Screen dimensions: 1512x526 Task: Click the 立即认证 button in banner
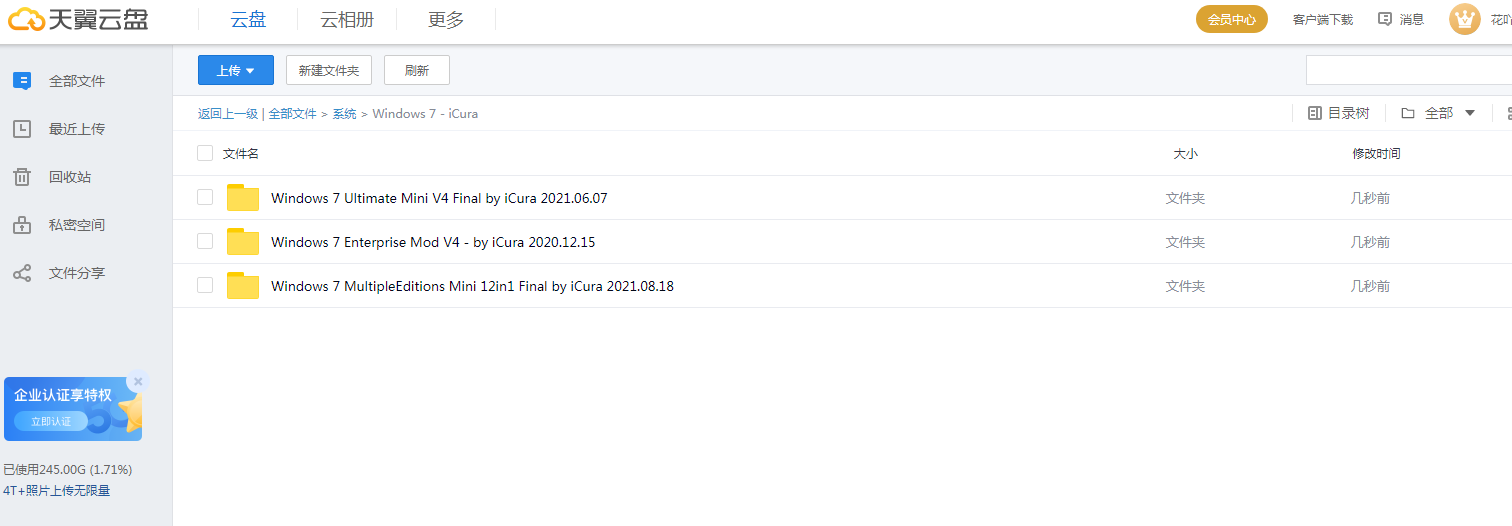pyautogui.click(x=51, y=421)
